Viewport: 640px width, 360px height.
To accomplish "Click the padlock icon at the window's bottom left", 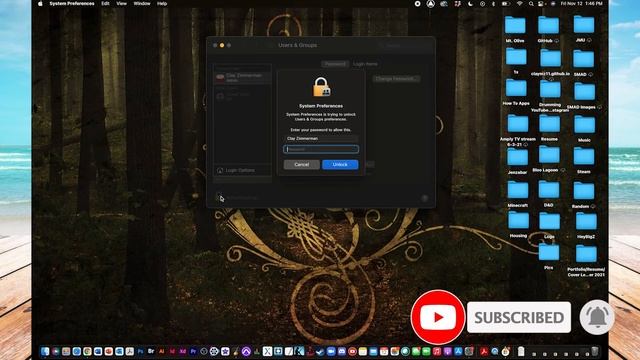I will [220, 198].
